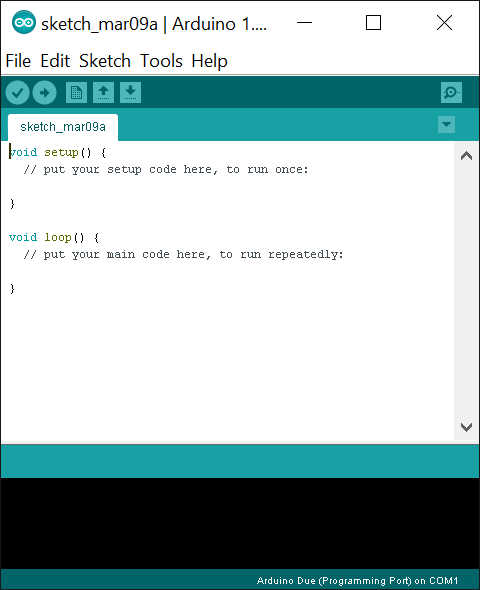Click the Arduino logo in the title bar

pyautogui.click(x=24, y=23)
